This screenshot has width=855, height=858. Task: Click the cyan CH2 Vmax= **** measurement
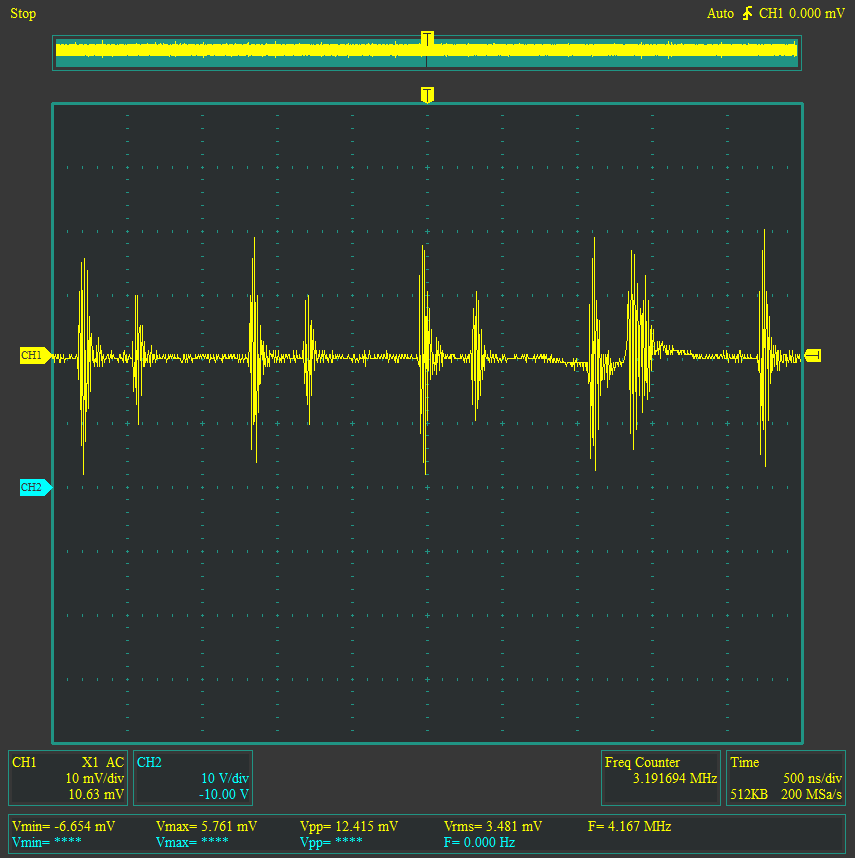[x=192, y=842]
